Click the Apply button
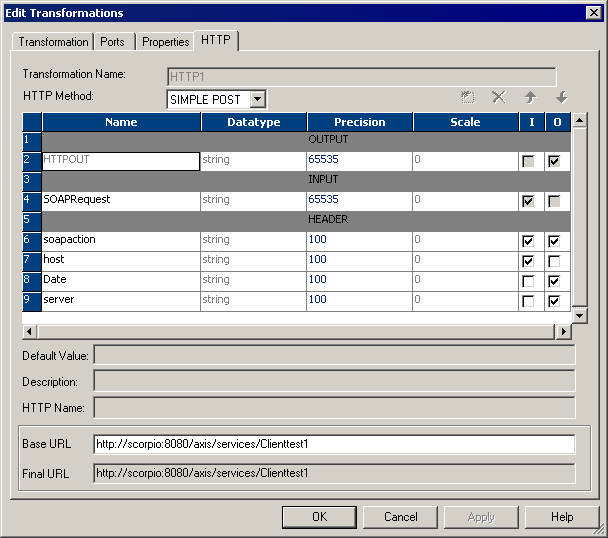 click(481, 517)
